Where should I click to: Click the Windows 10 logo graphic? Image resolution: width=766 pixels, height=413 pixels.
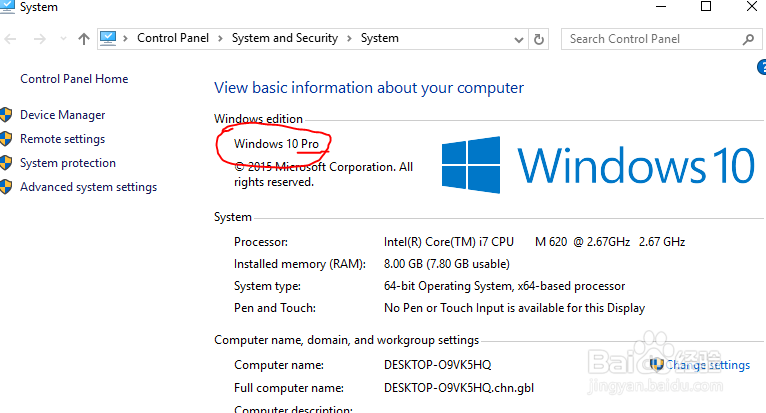598,165
